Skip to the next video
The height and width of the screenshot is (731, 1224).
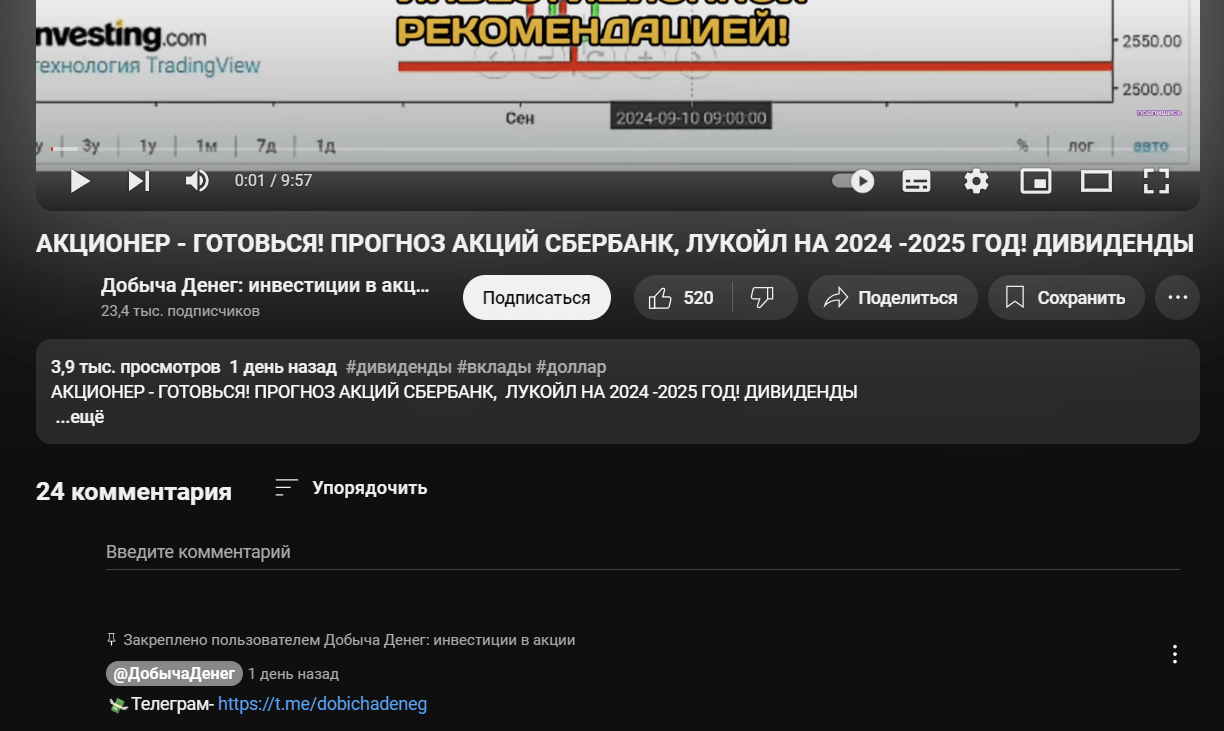point(139,181)
